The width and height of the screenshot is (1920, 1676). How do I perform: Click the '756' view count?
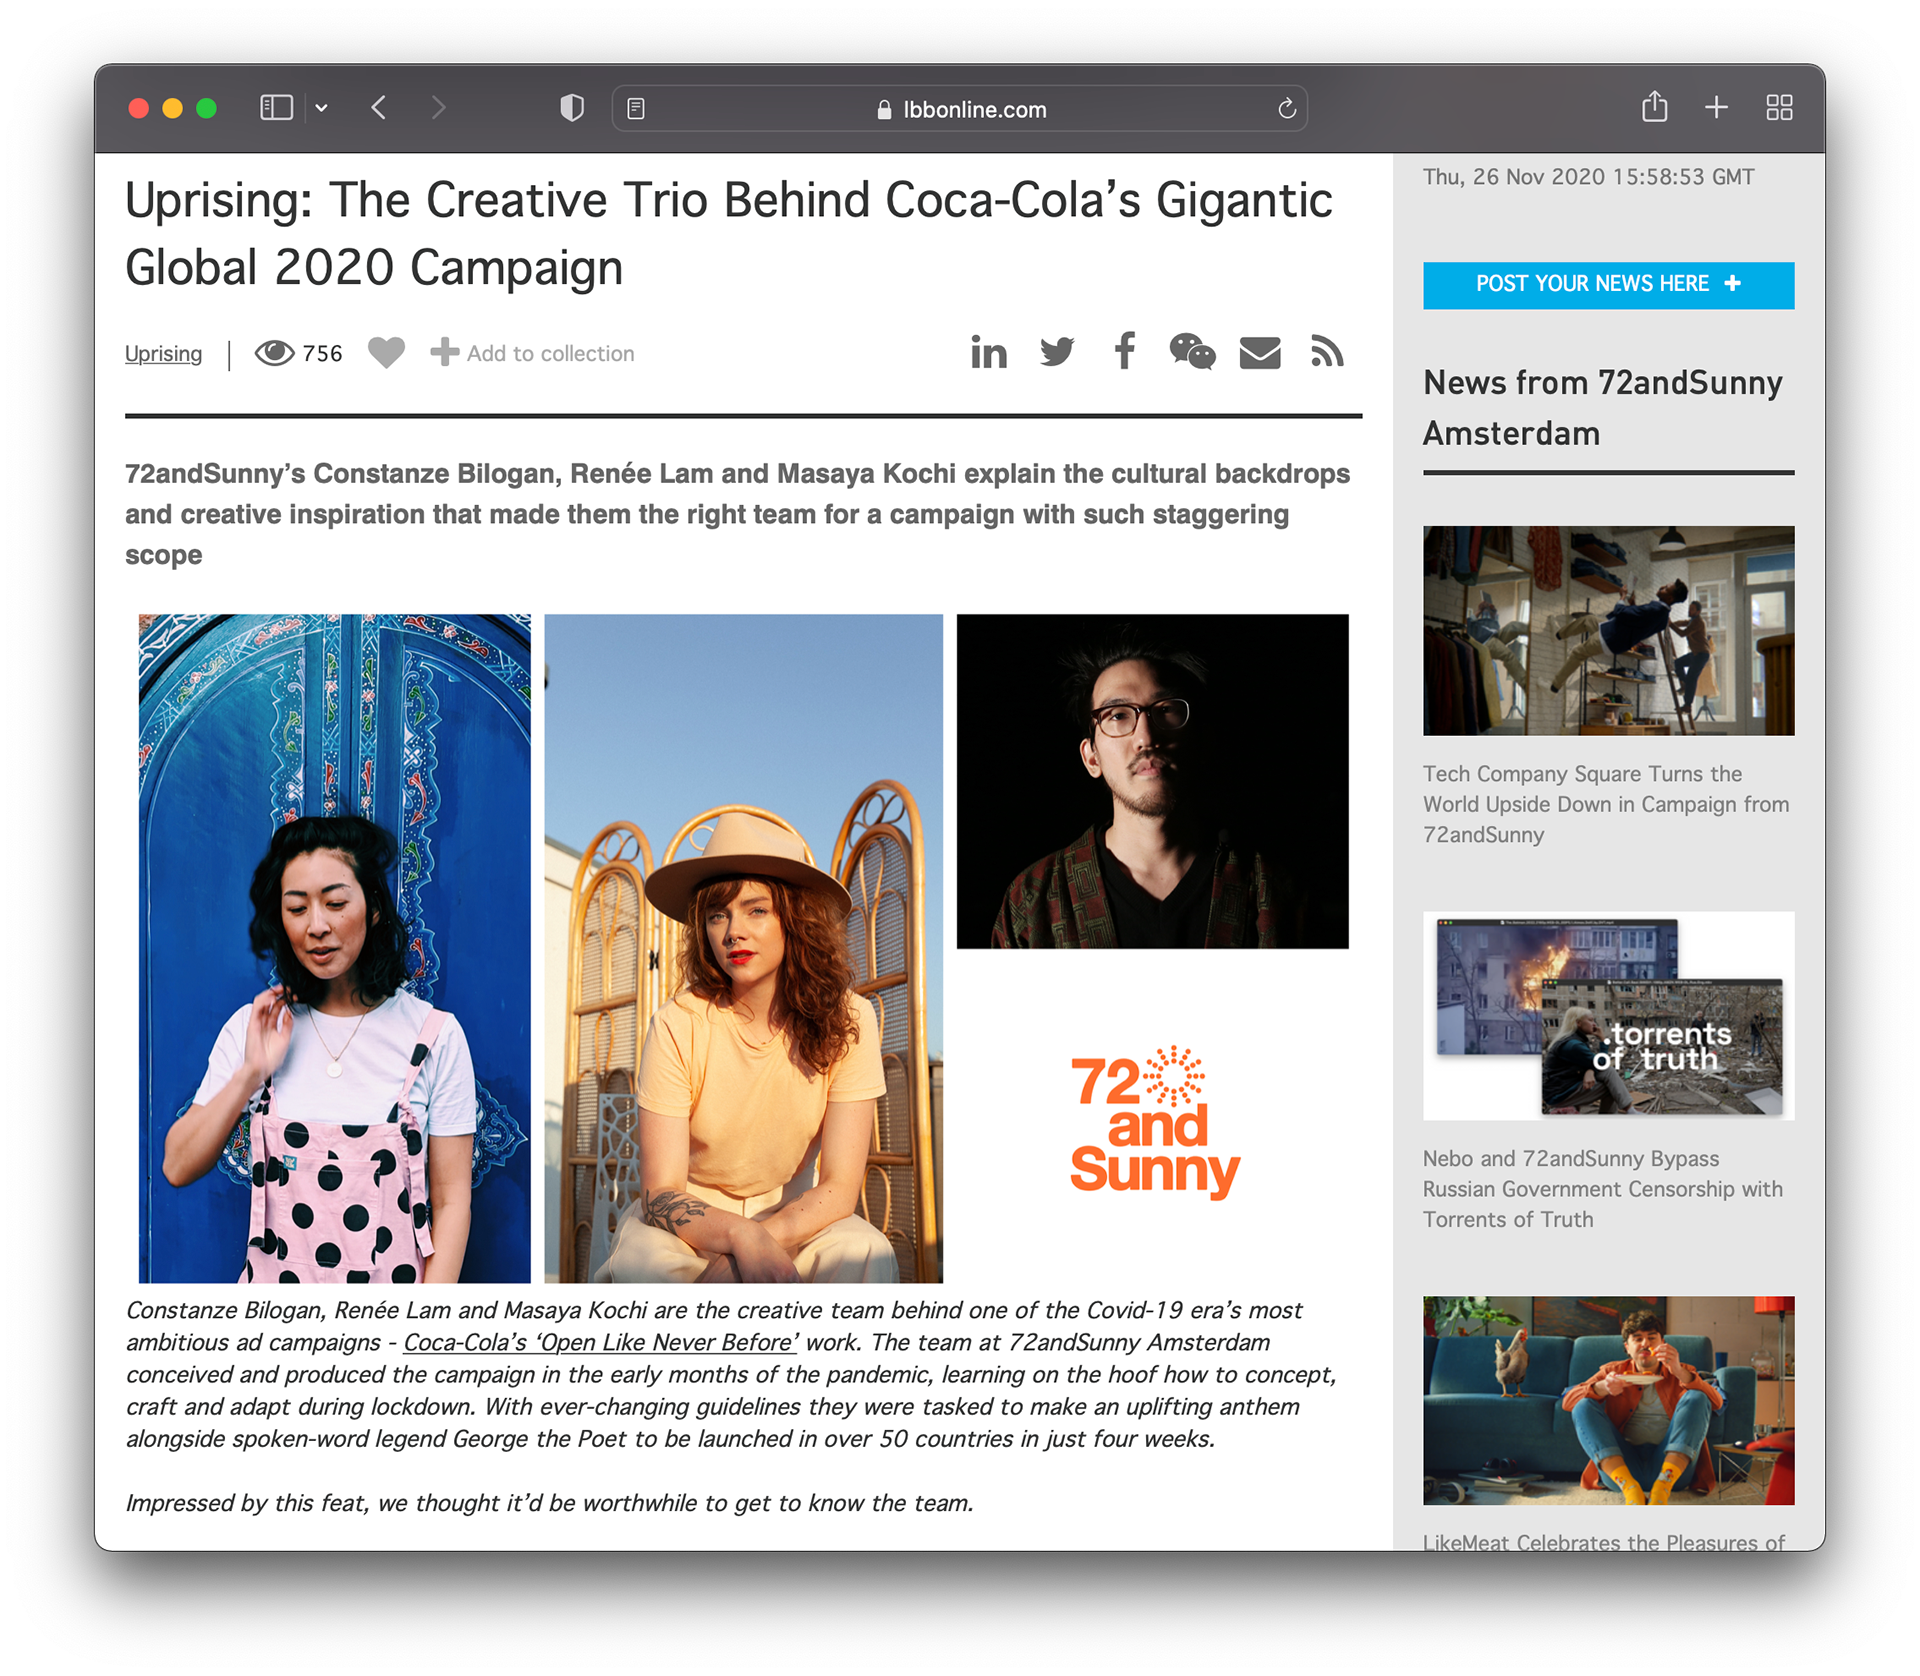click(x=322, y=353)
